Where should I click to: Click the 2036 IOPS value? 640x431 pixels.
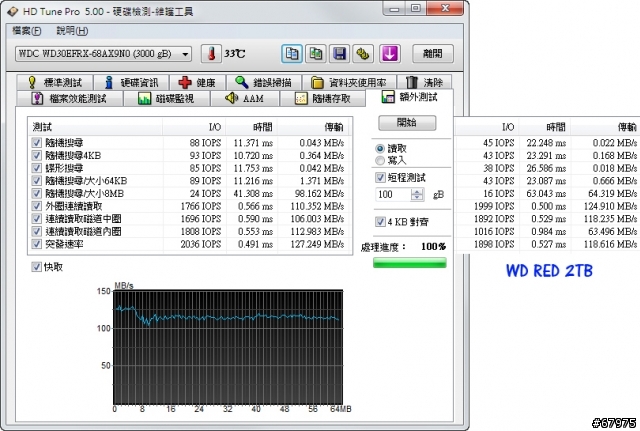pyautogui.click(x=201, y=244)
